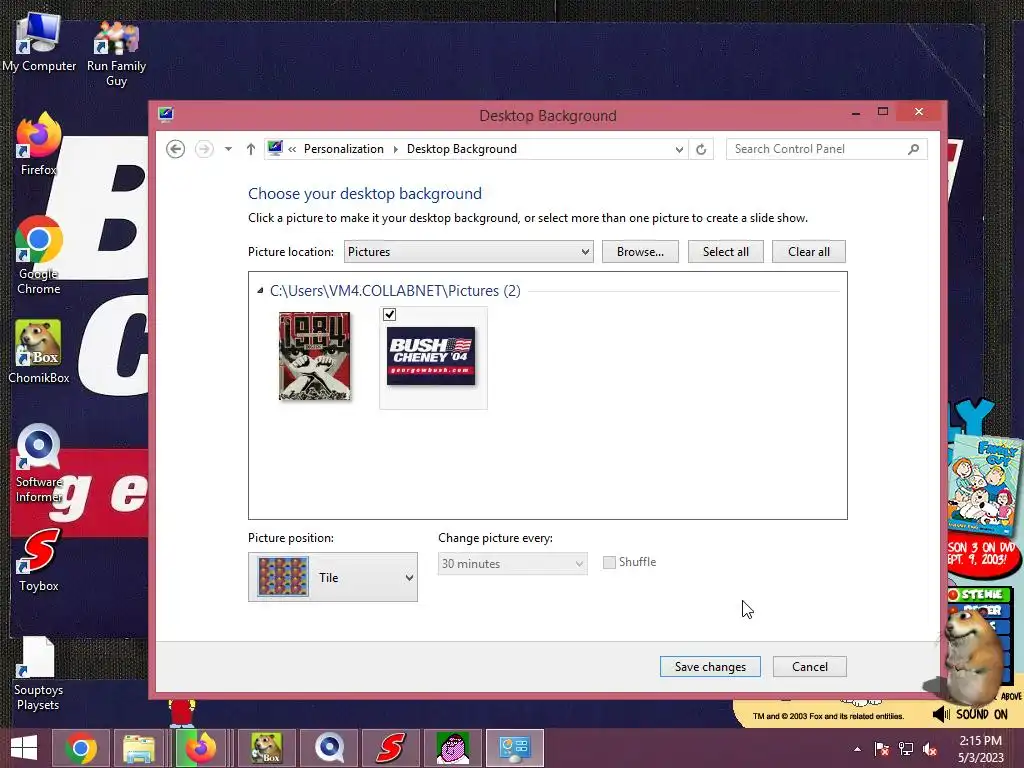The height and width of the screenshot is (768, 1024).
Task: Open the Picture location dropdown
Action: click(x=468, y=251)
